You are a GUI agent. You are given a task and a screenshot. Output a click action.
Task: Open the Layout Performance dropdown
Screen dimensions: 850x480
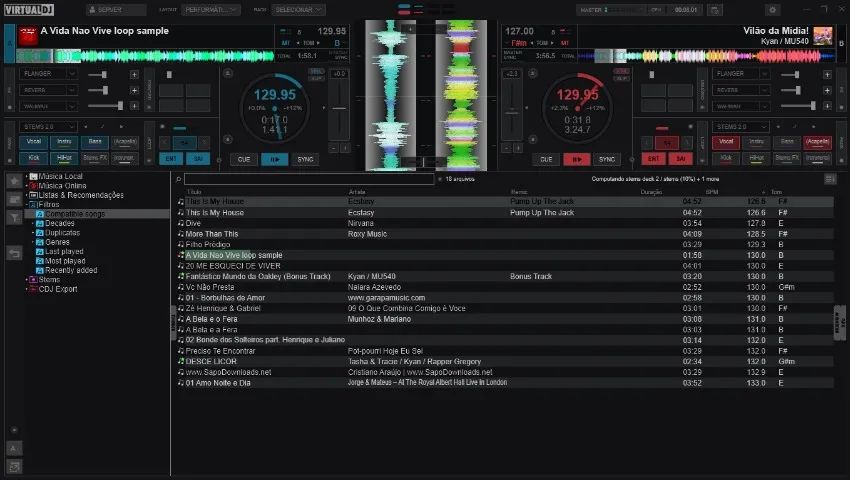click(210, 10)
